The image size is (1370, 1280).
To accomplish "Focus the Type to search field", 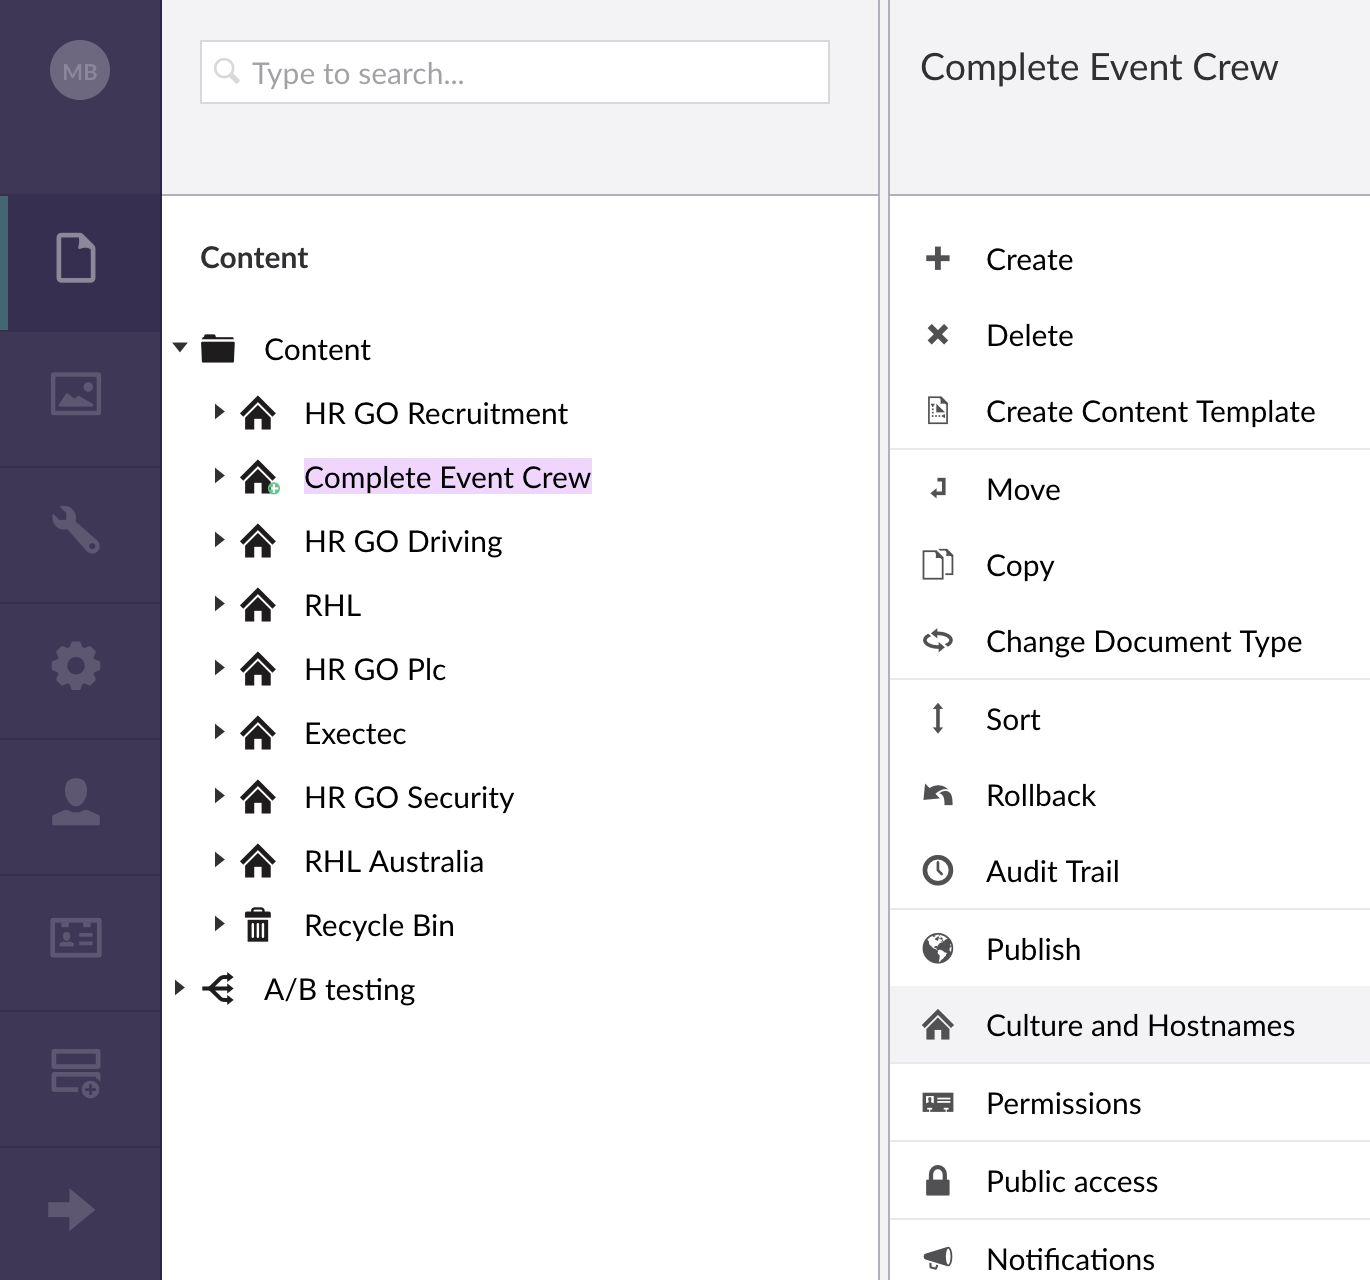I will point(515,72).
